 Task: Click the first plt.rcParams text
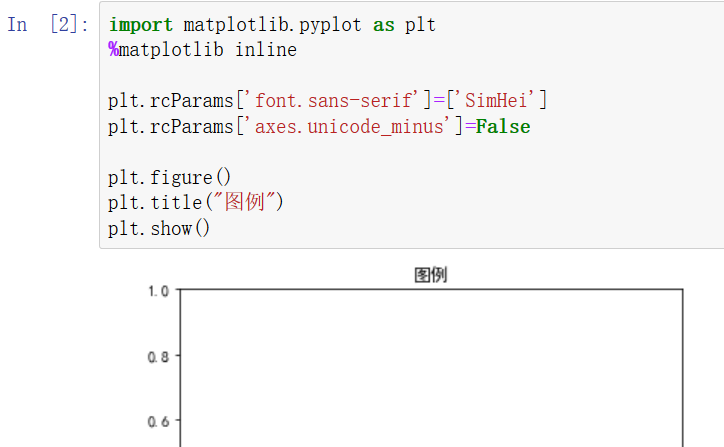click(x=171, y=101)
